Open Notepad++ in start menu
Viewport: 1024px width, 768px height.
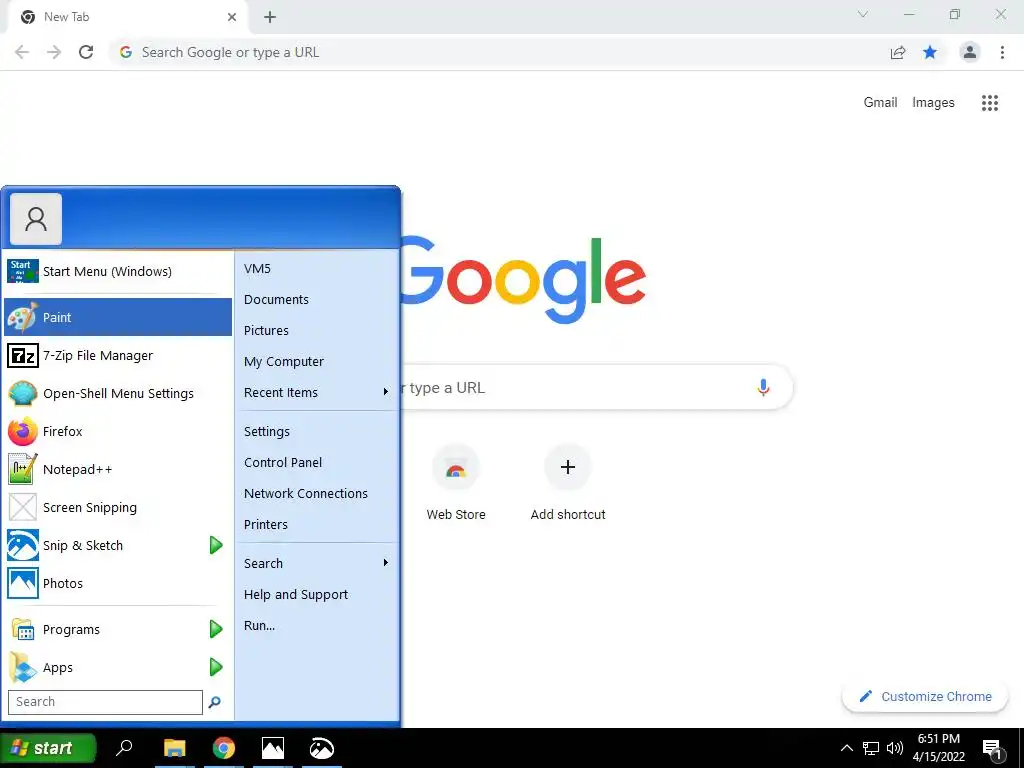[118, 469]
